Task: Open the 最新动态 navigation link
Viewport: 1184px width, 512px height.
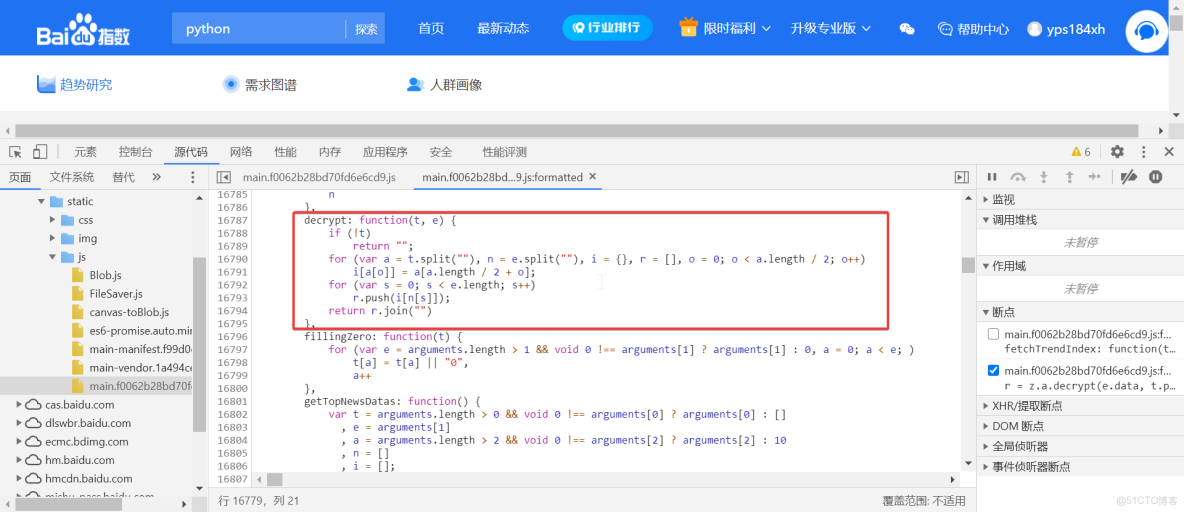Action: pos(503,29)
